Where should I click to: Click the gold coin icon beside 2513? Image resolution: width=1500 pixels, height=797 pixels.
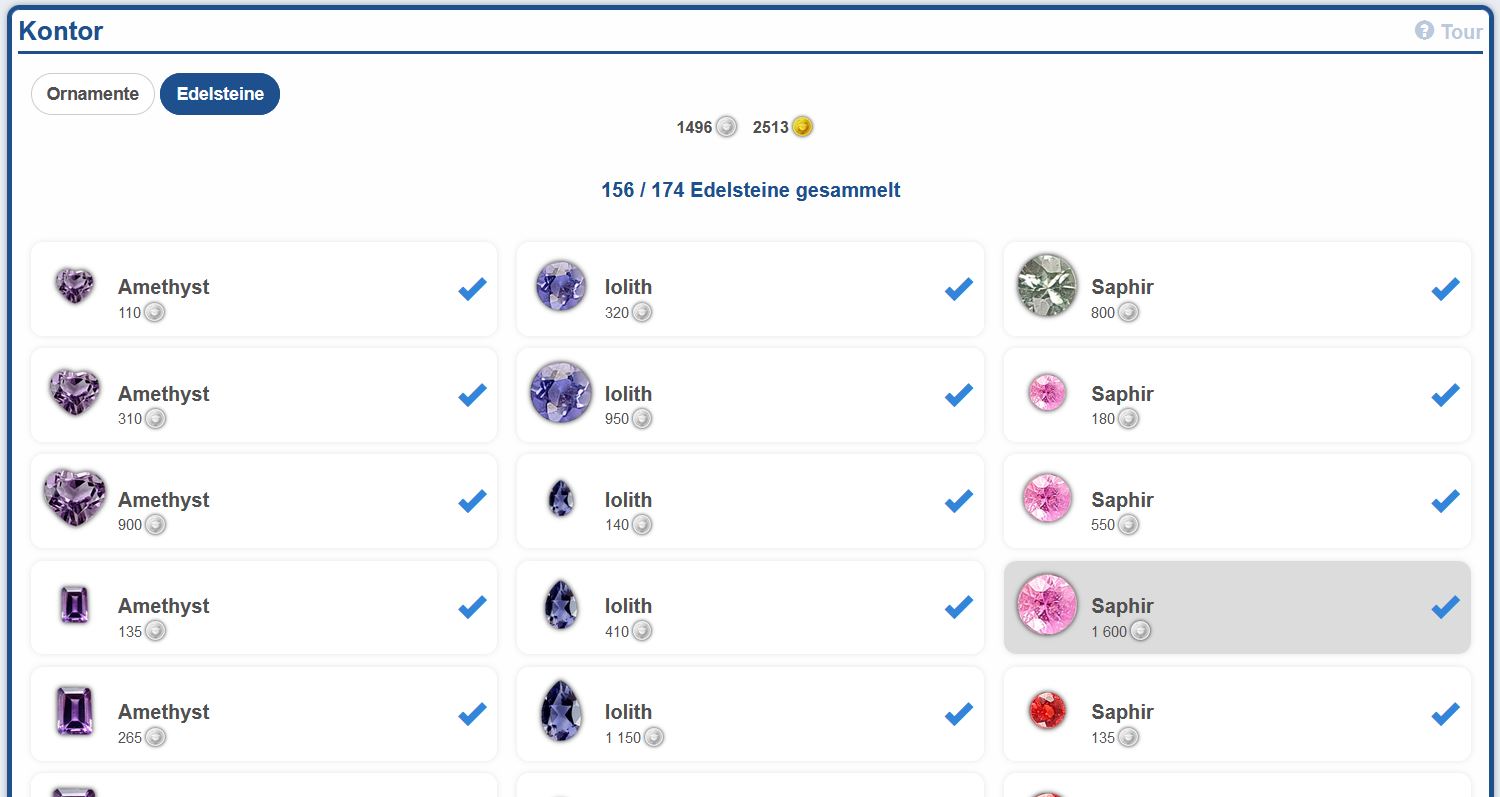802,127
